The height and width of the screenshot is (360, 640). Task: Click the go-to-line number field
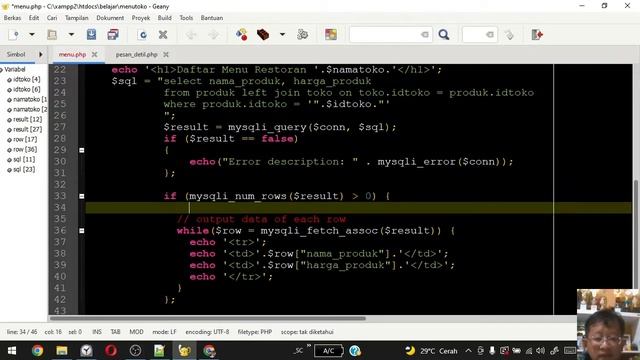click(x=473, y=35)
